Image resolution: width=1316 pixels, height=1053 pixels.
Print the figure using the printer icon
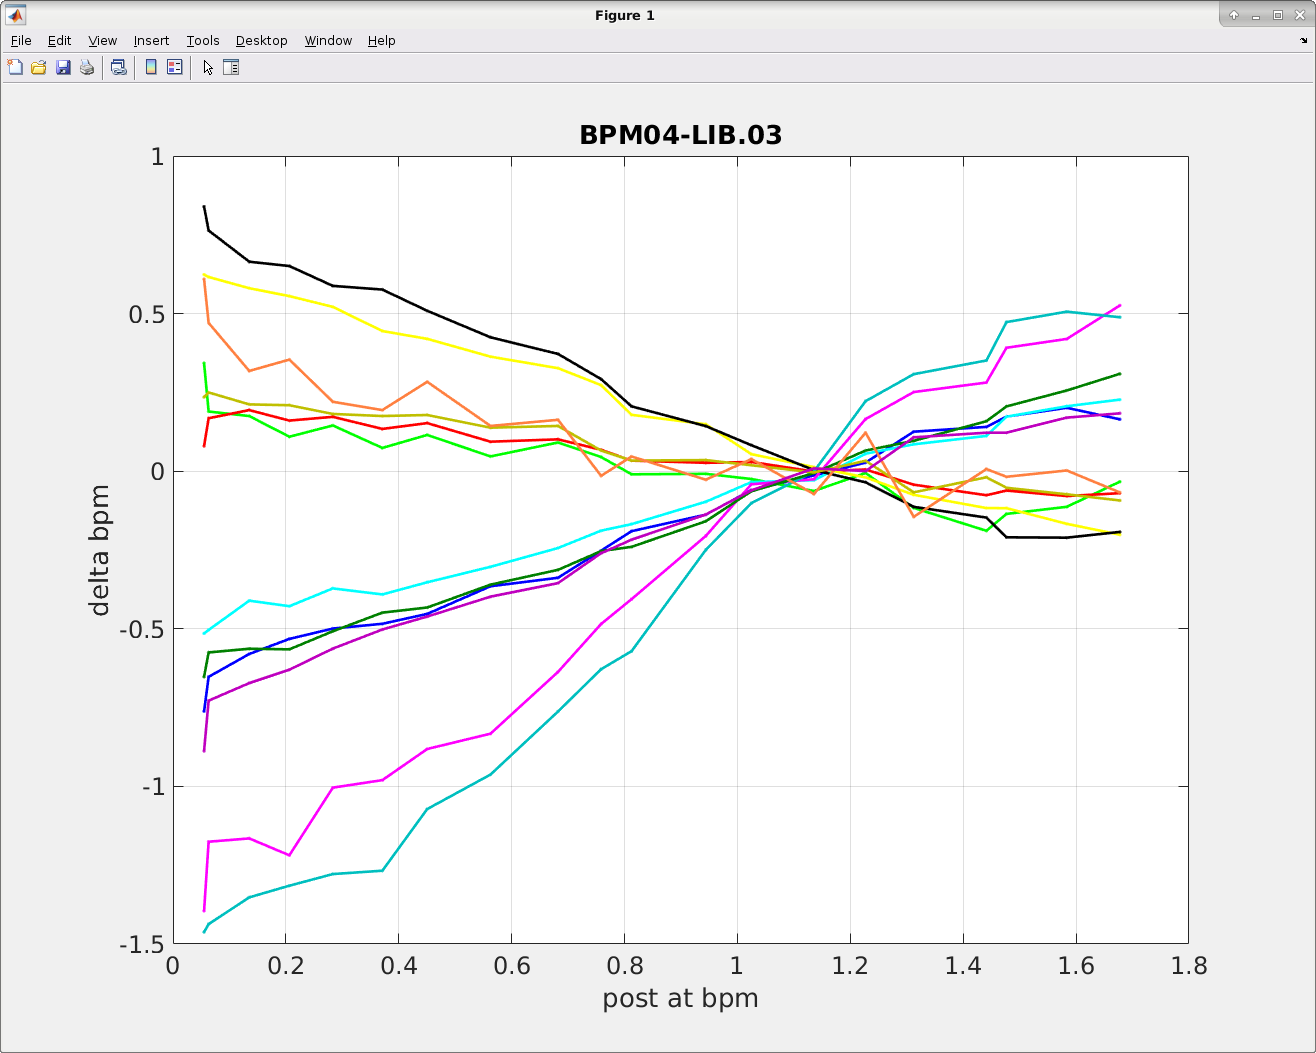(87, 68)
